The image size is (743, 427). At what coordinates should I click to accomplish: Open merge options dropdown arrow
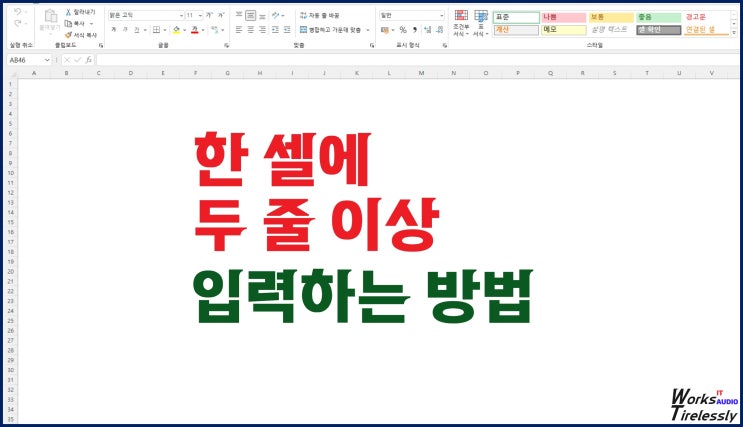pos(368,30)
